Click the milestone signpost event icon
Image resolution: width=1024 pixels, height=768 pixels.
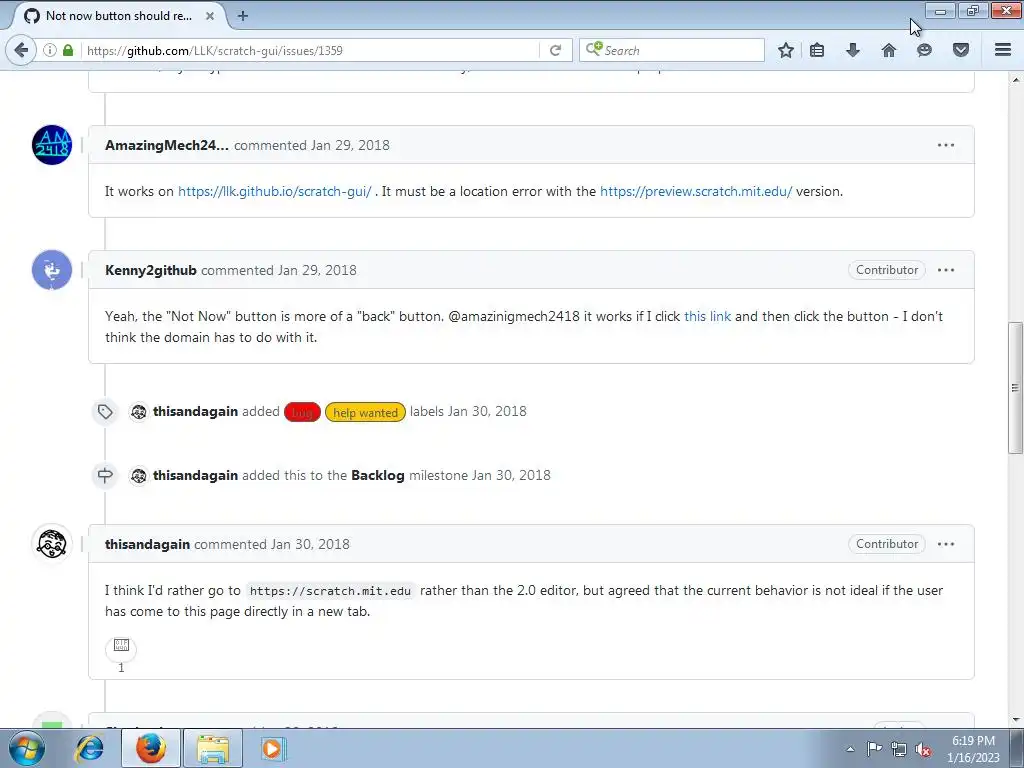105,475
